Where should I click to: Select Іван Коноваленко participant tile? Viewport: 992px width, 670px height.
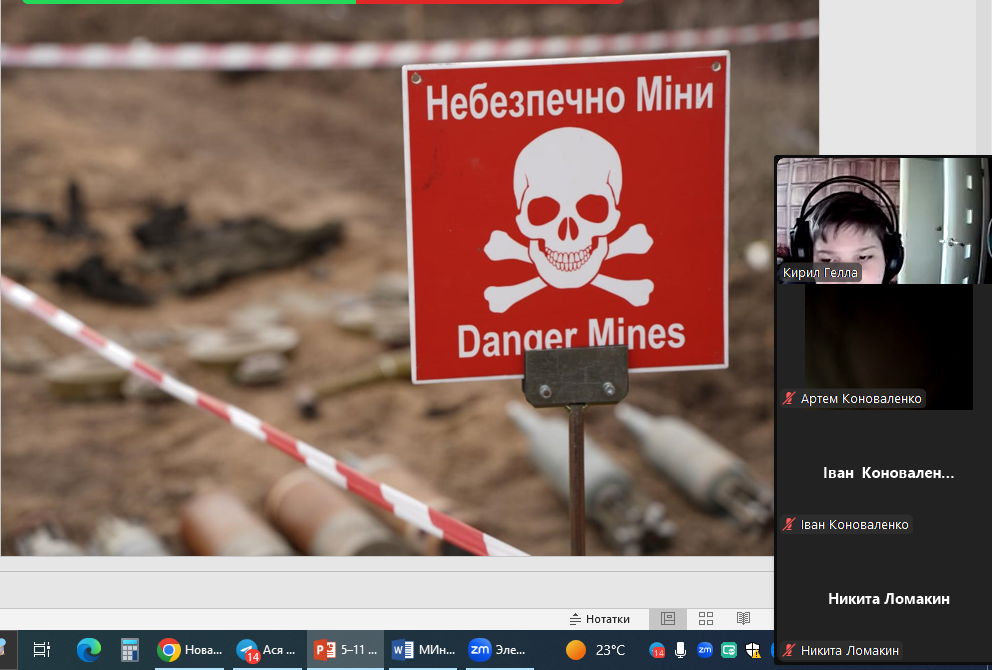coord(883,473)
